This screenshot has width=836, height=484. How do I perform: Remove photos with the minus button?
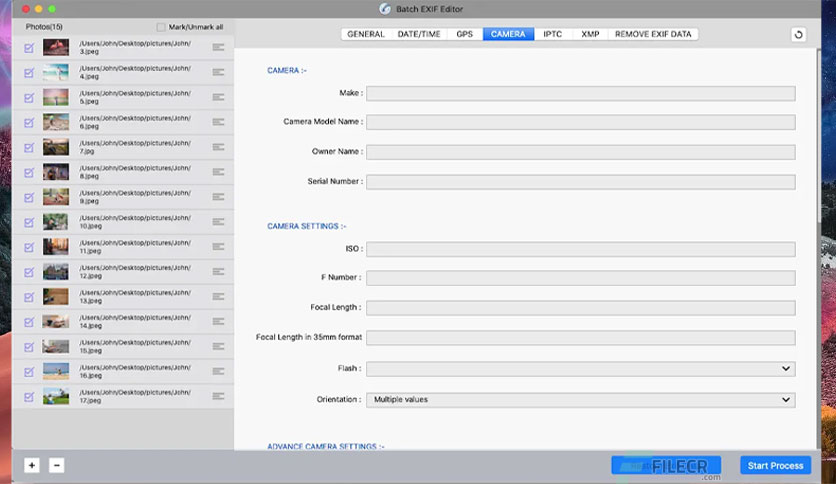[57, 465]
